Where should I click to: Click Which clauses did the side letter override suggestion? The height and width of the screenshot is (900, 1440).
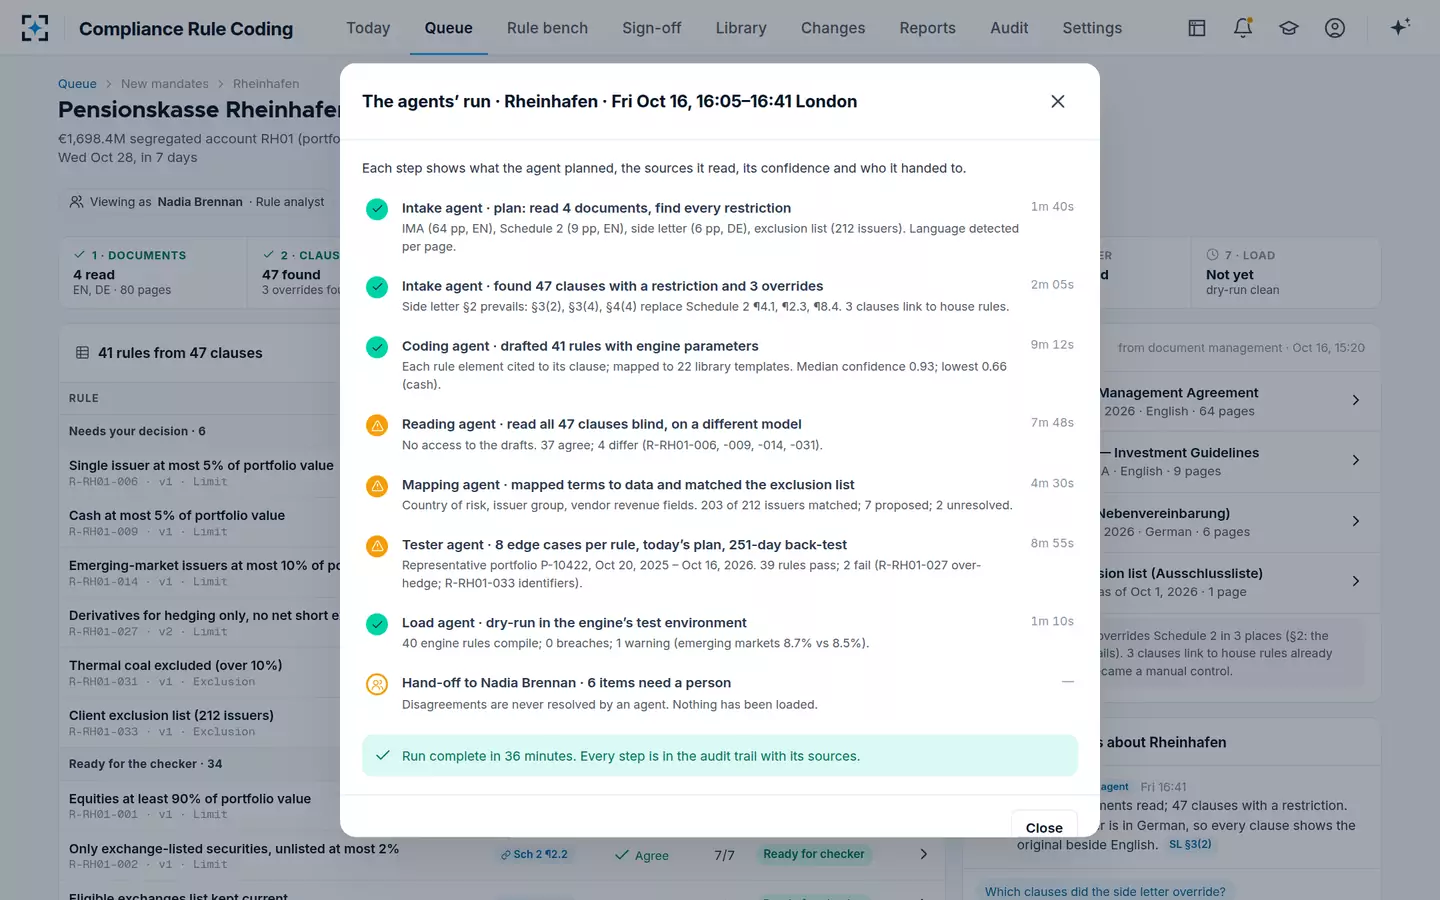pyautogui.click(x=1105, y=891)
